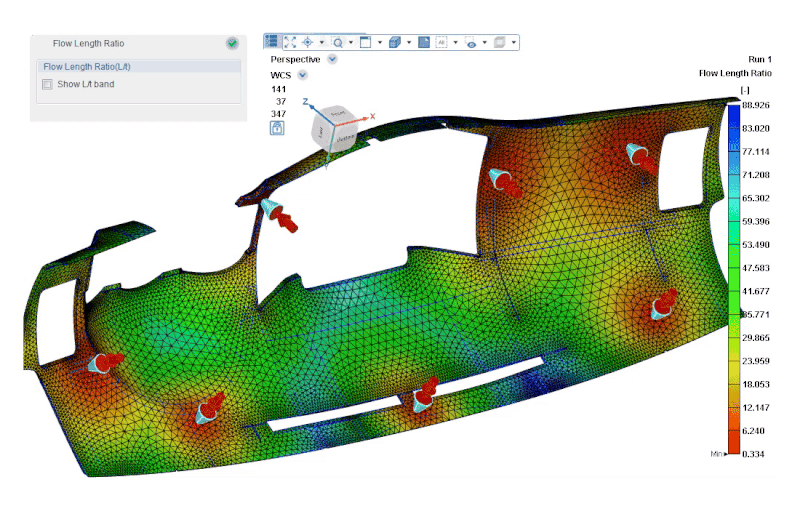Viewport: 800px width, 509px height.
Task: Enable the Show L/t band checkbox
Action: [47, 84]
